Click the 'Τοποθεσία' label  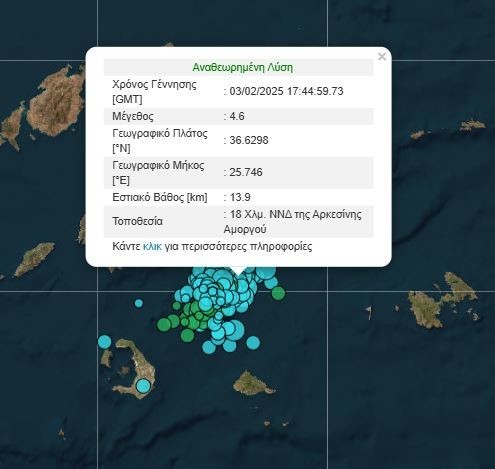(x=137, y=221)
